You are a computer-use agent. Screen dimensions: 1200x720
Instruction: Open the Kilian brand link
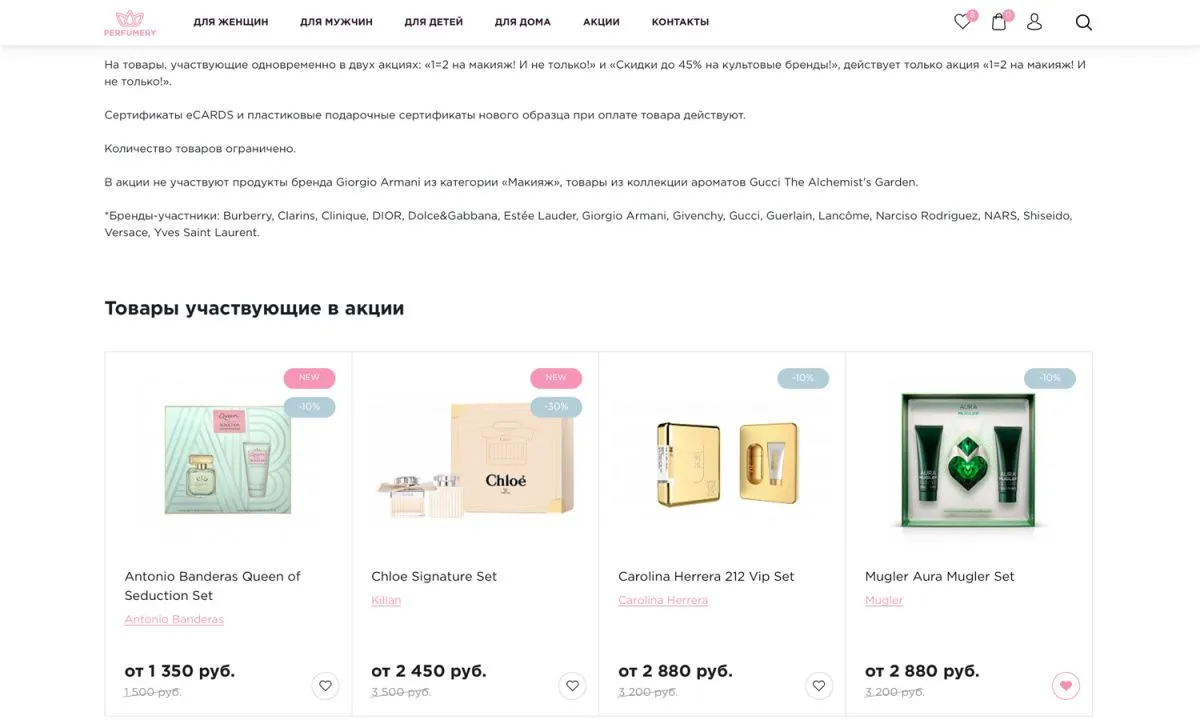tap(386, 600)
